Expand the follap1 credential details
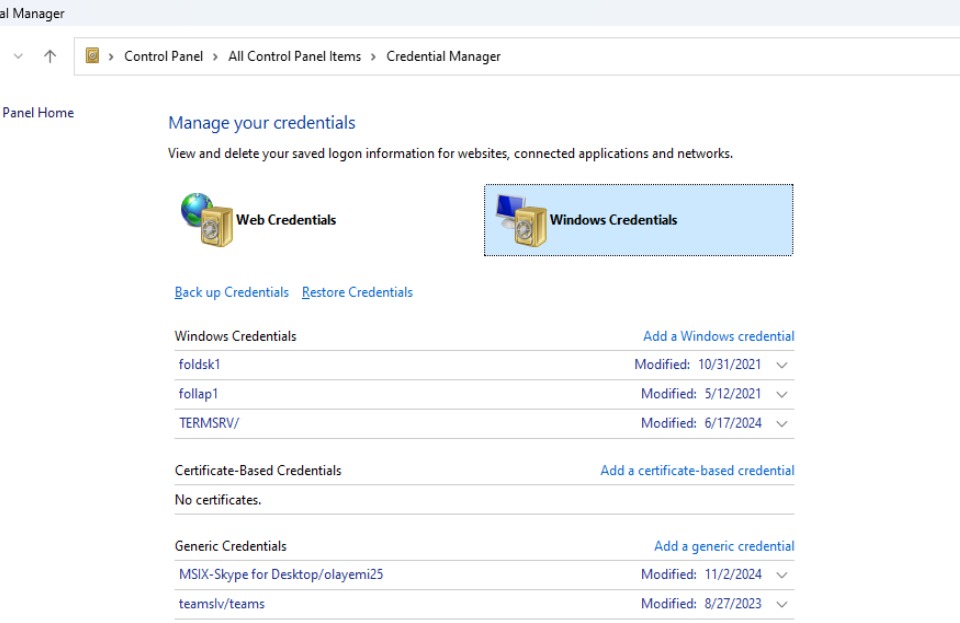 coord(781,392)
